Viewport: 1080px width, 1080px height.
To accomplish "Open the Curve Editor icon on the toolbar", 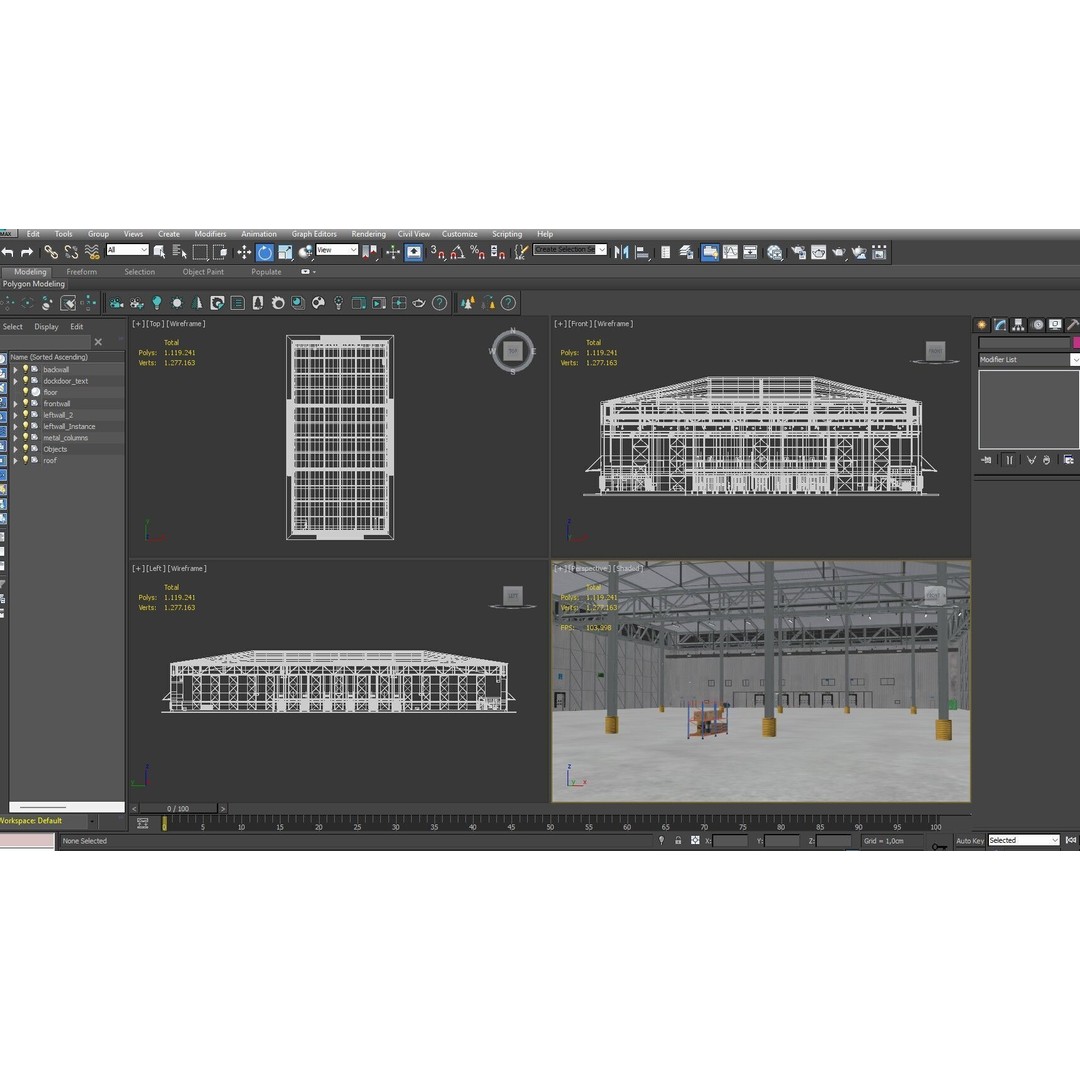I will (x=729, y=252).
